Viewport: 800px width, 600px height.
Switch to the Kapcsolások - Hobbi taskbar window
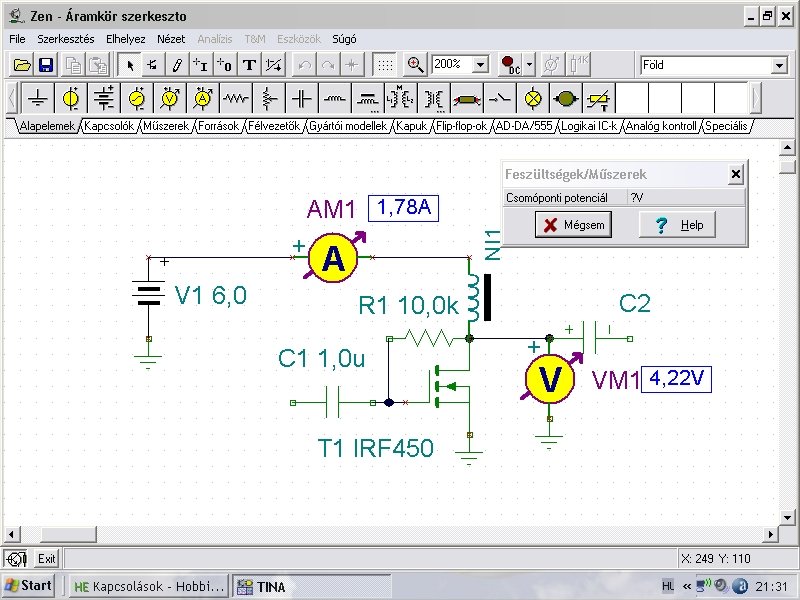click(x=149, y=586)
